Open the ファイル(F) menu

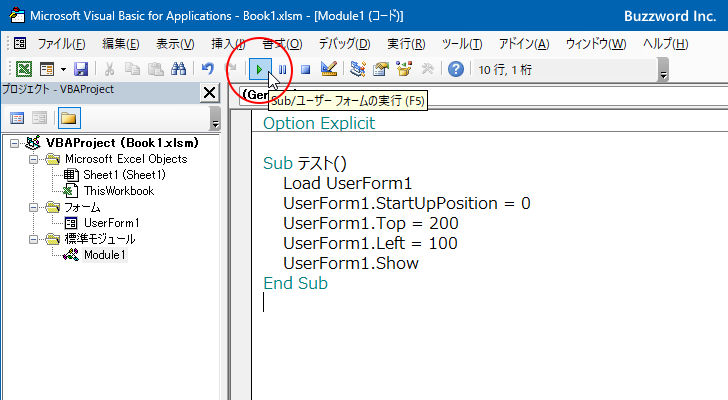61,44
